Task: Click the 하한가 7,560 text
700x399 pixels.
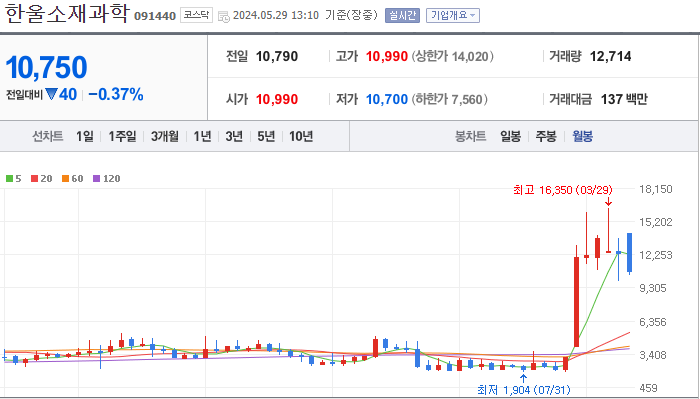Action: tap(449, 99)
